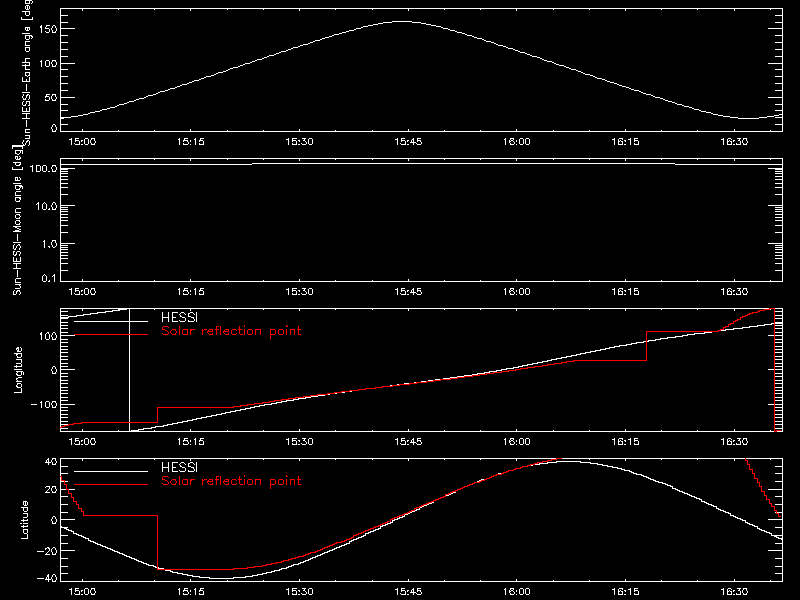Click the -40 tick on Latitude axis
Screen dimensions: 800x600
pos(47,579)
